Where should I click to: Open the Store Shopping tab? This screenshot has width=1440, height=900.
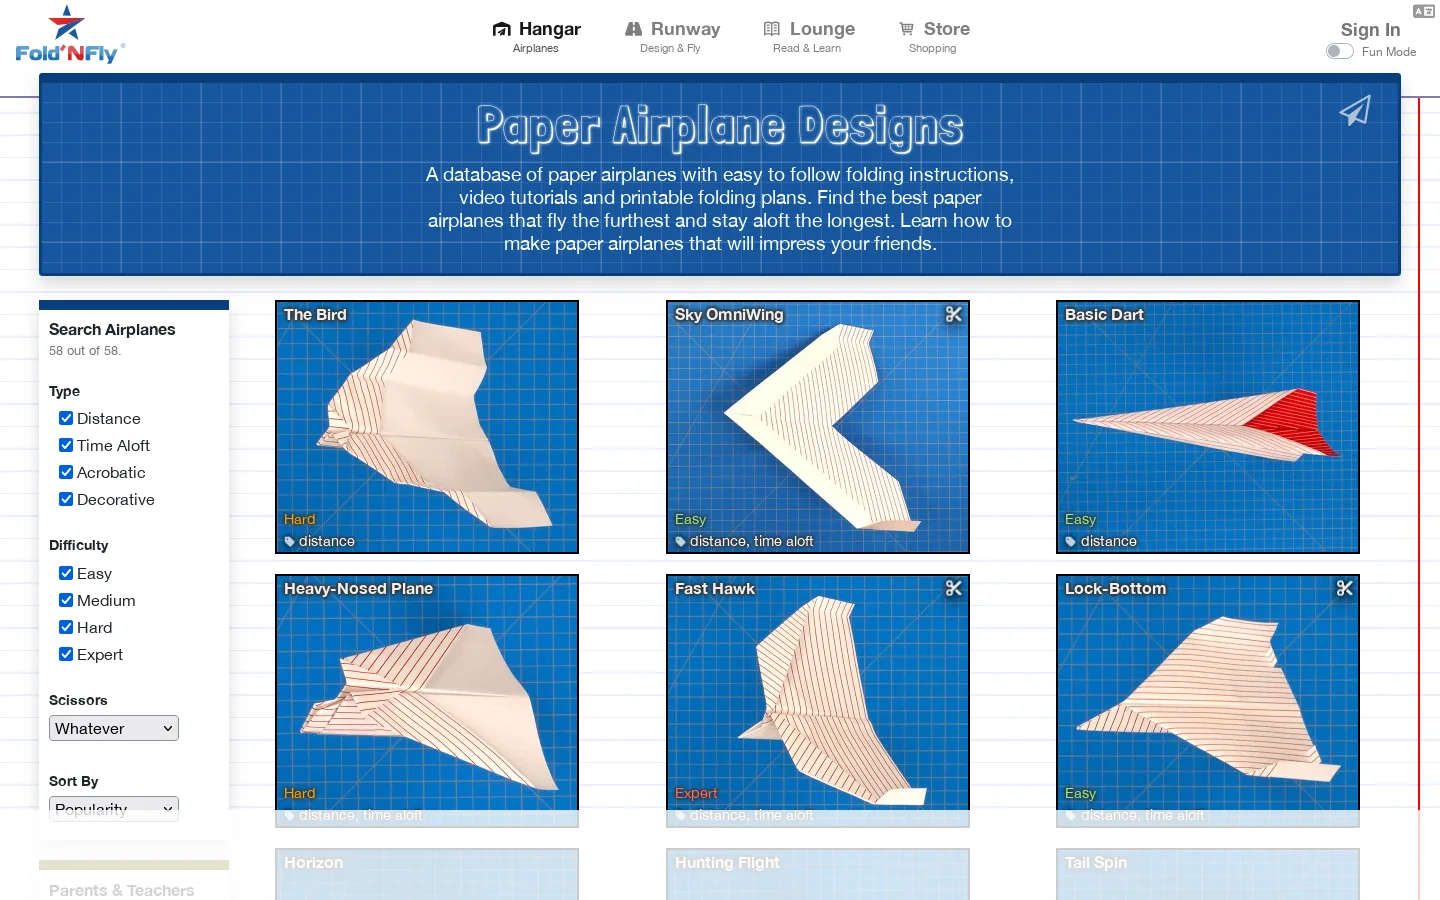(933, 36)
